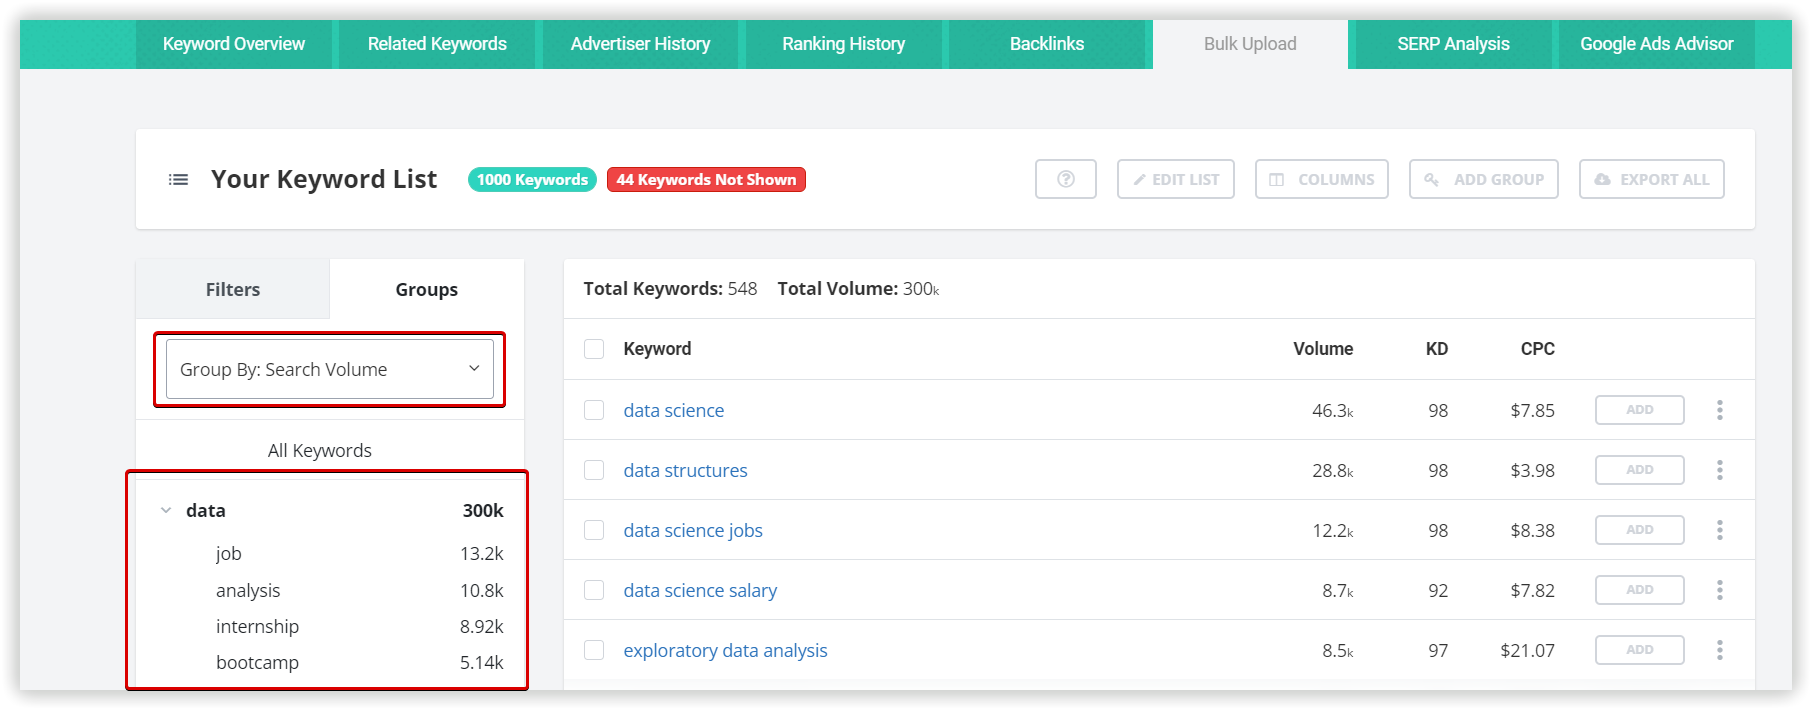Switch to the SERP Analysis tab

pos(1452,44)
